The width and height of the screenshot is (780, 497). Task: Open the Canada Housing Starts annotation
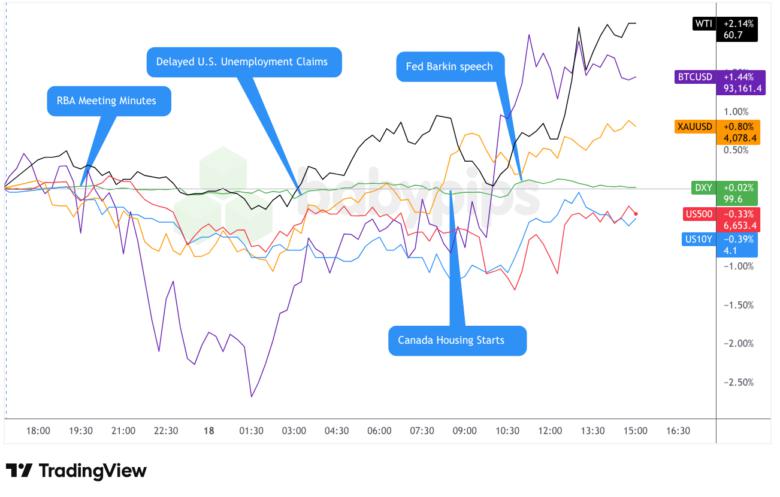tap(459, 340)
